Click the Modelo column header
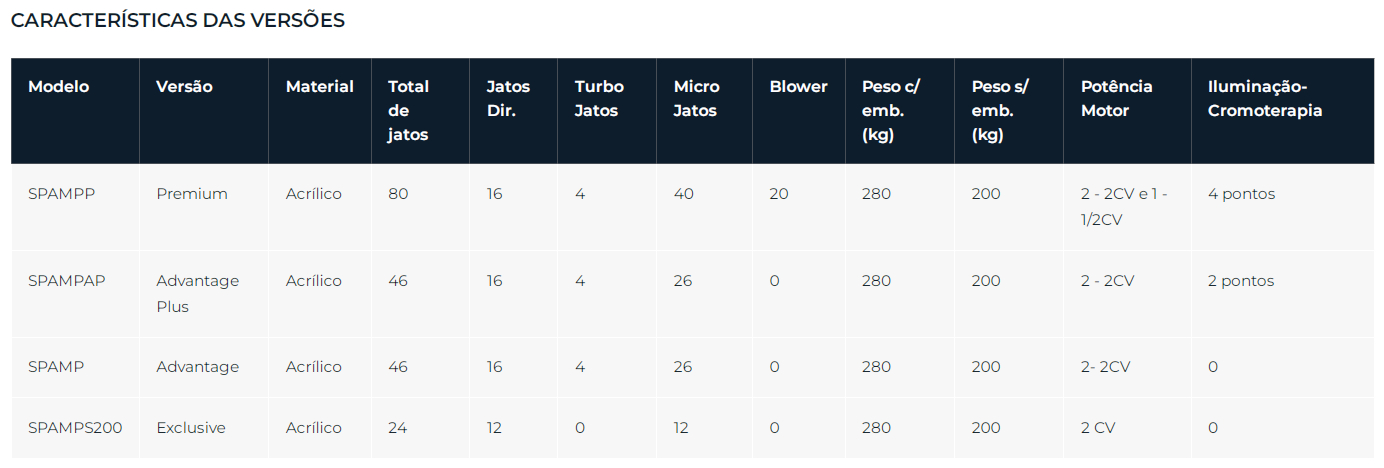1384x468 pixels. click(58, 87)
